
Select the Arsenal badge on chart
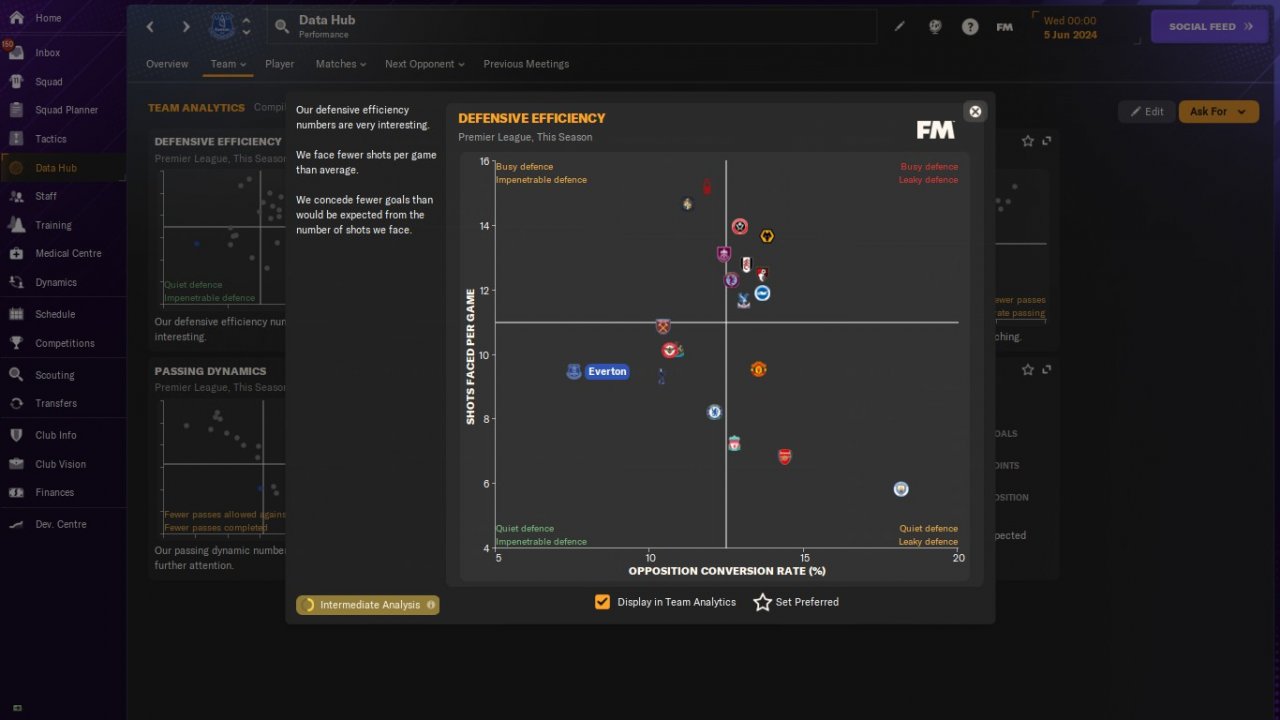785,456
